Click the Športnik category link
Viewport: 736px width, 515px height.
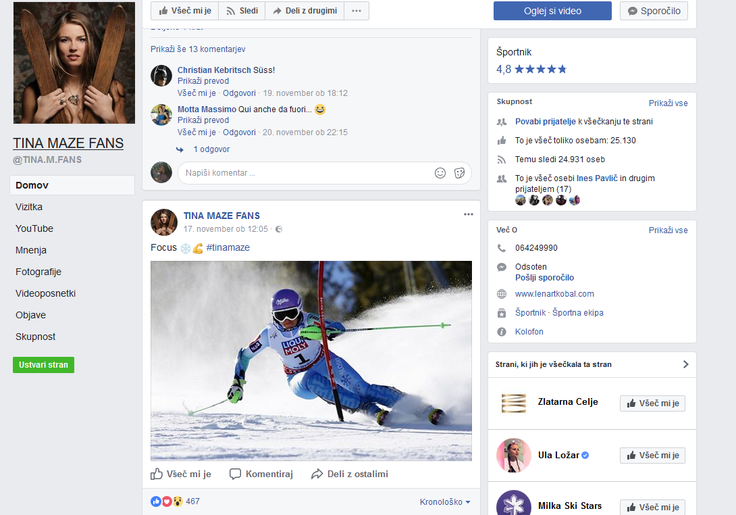click(530, 313)
